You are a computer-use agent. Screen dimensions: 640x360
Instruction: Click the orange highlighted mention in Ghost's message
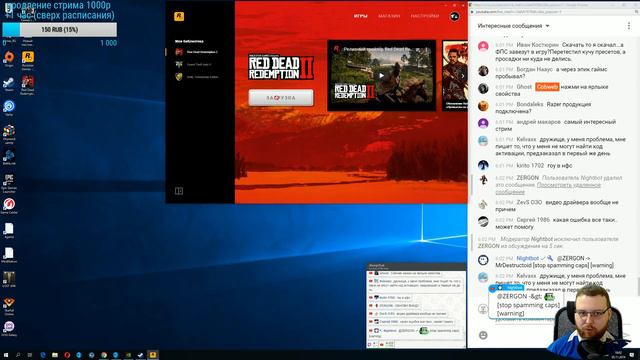point(547,87)
